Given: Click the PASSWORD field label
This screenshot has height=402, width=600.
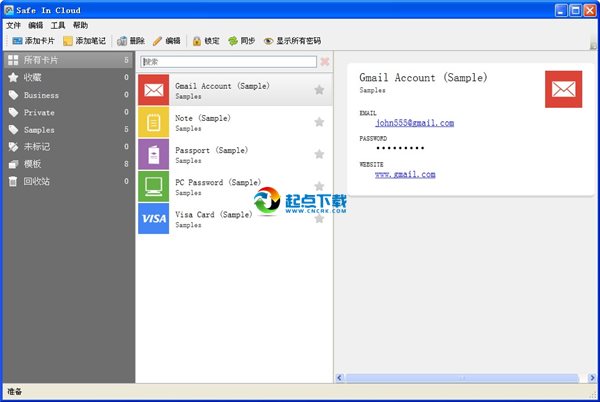Looking at the screenshot, I should (x=373, y=138).
